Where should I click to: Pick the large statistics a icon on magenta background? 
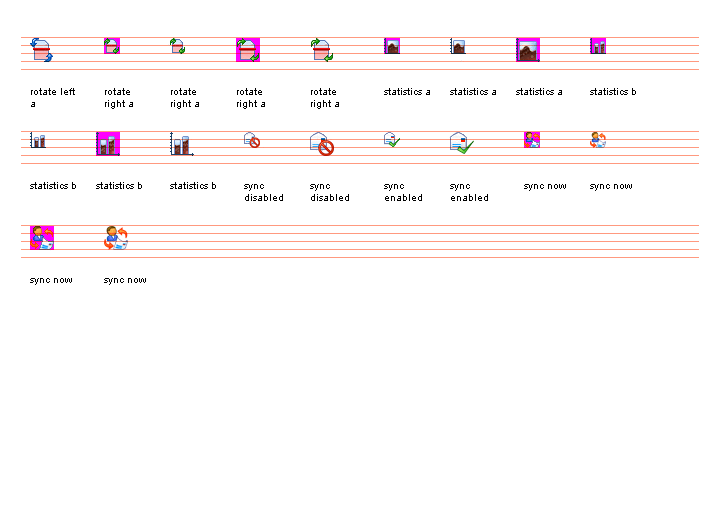click(528, 50)
